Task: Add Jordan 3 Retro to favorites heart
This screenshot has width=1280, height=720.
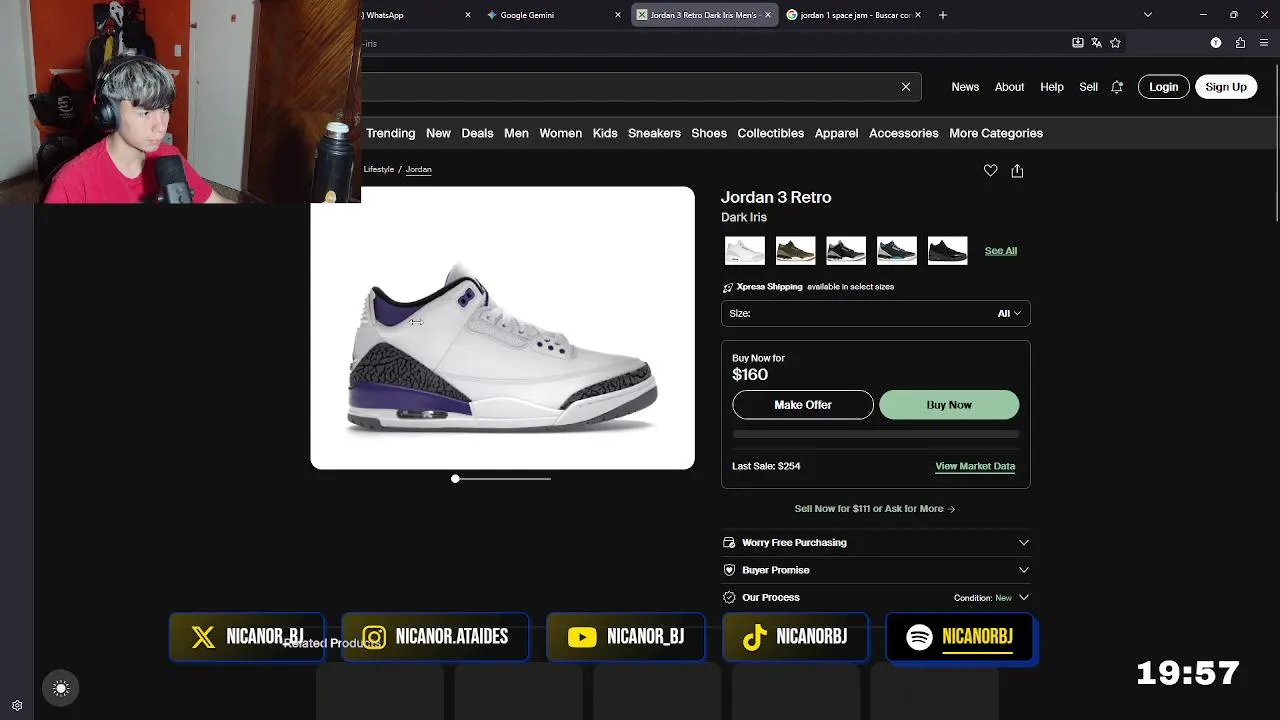Action: tap(990, 171)
